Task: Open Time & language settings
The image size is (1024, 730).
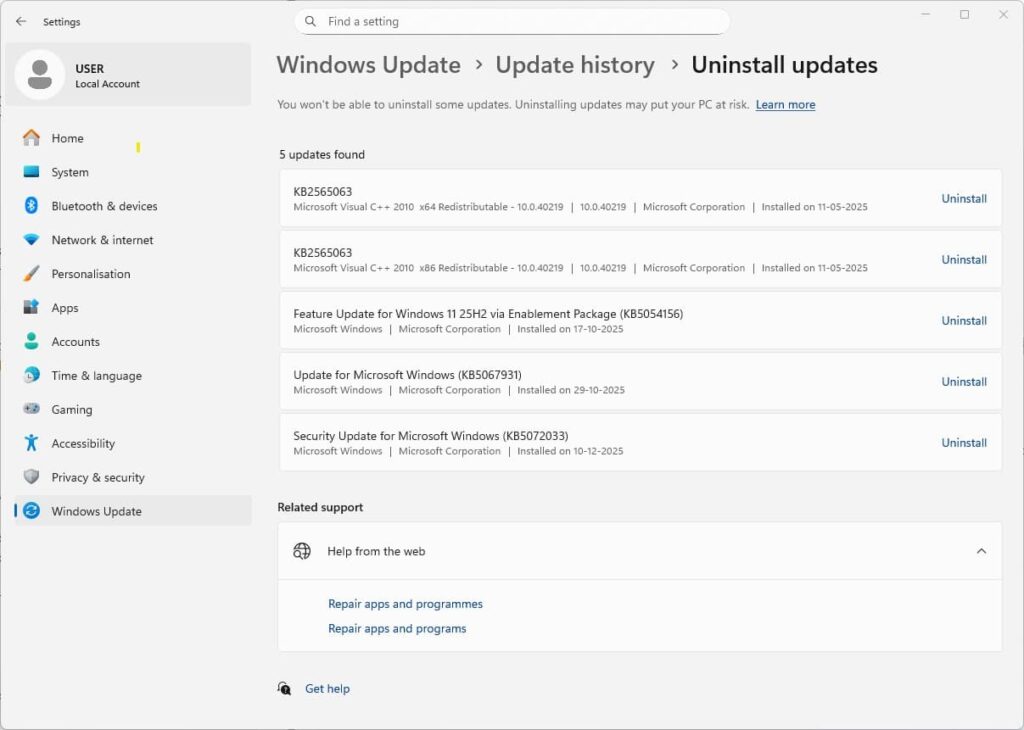Action: (133, 375)
